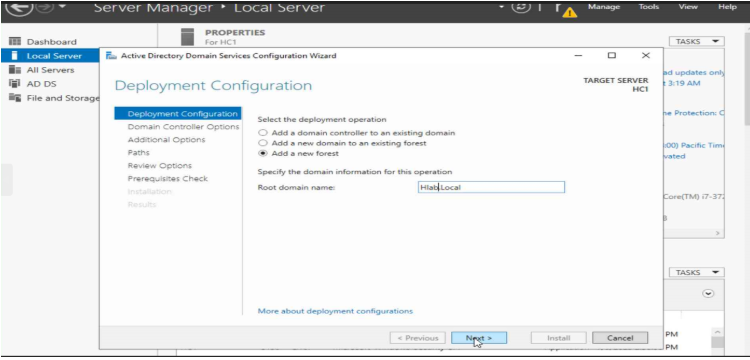Open the Help menu
The width and height of the screenshot is (750, 360).
(x=727, y=7)
